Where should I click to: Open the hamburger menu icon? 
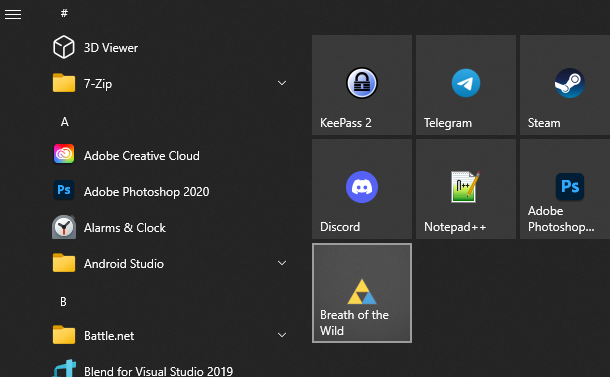tap(13, 14)
